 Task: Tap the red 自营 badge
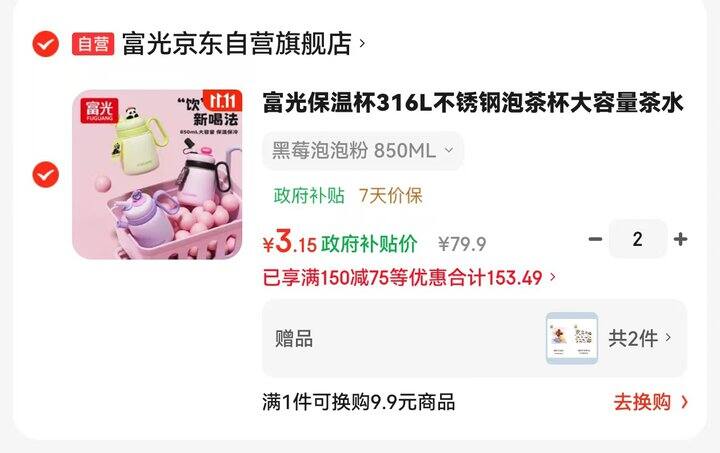[x=93, y=44]
